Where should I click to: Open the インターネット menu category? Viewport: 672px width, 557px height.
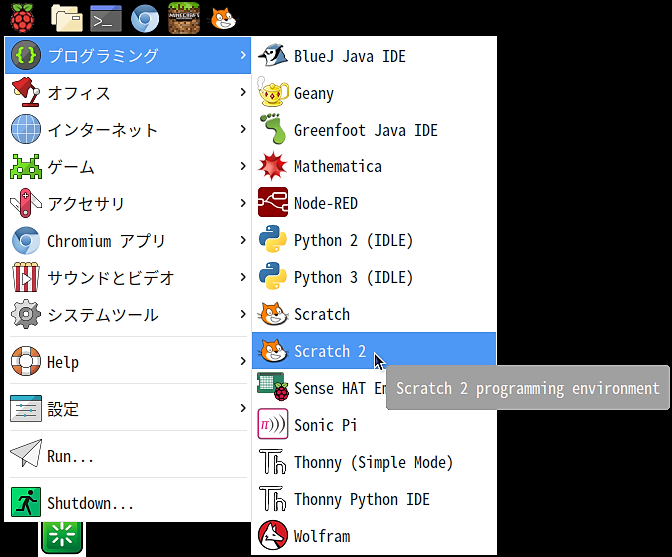pos(128,129)
